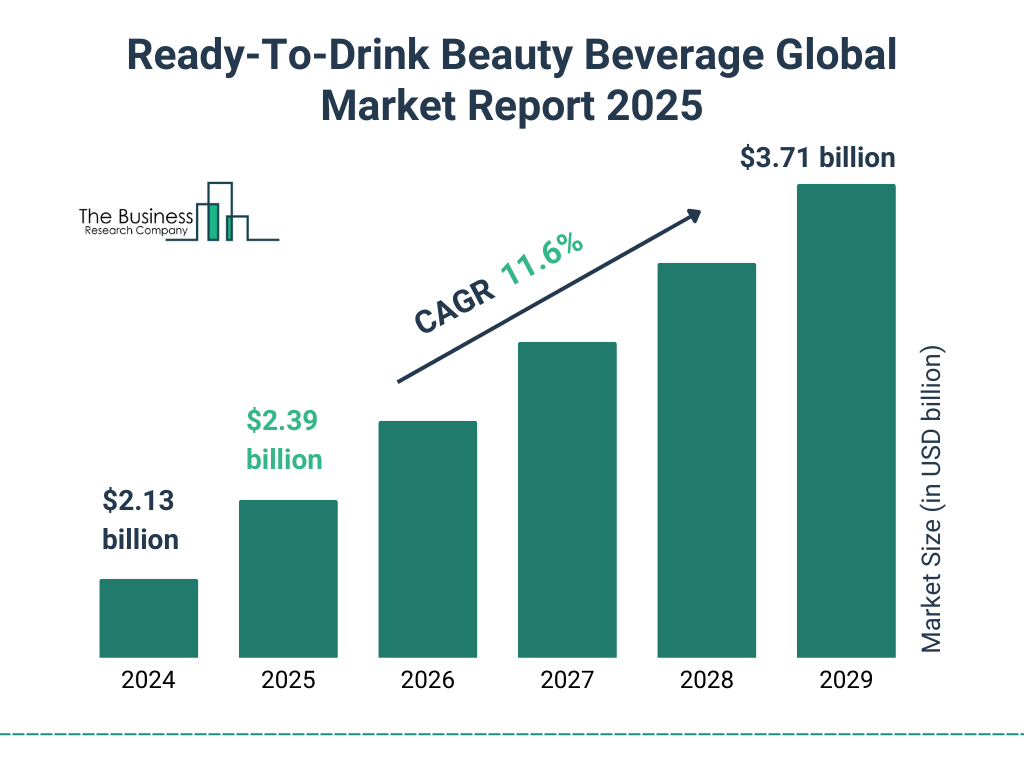The image size is (1024, 768).
Task: Click the $2.13 billion value label
Action: (x=140, y=520)
